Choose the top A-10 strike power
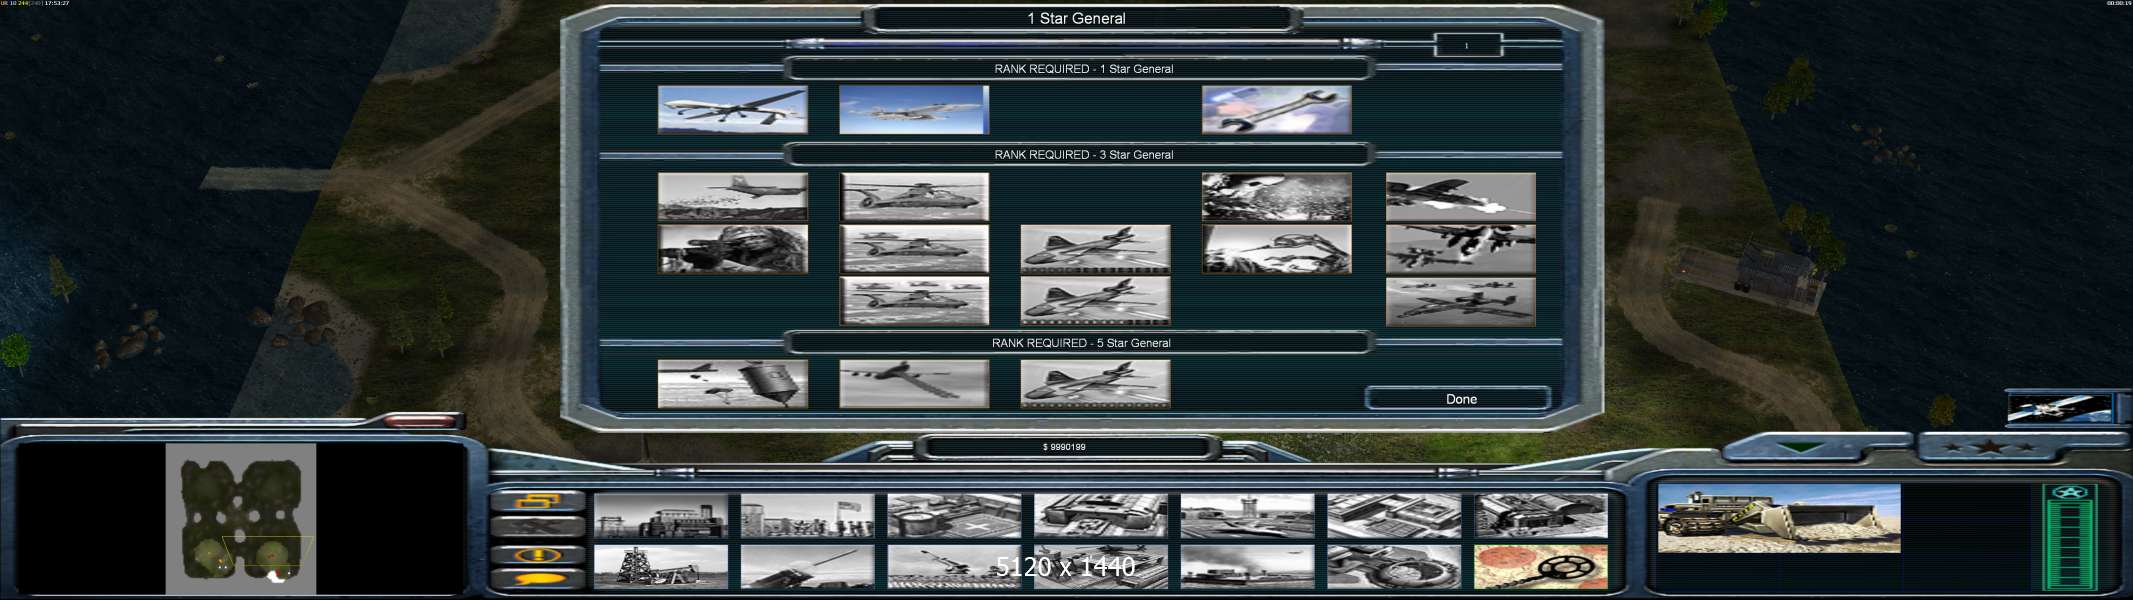2133x600 pixels. coord(1459,196)
